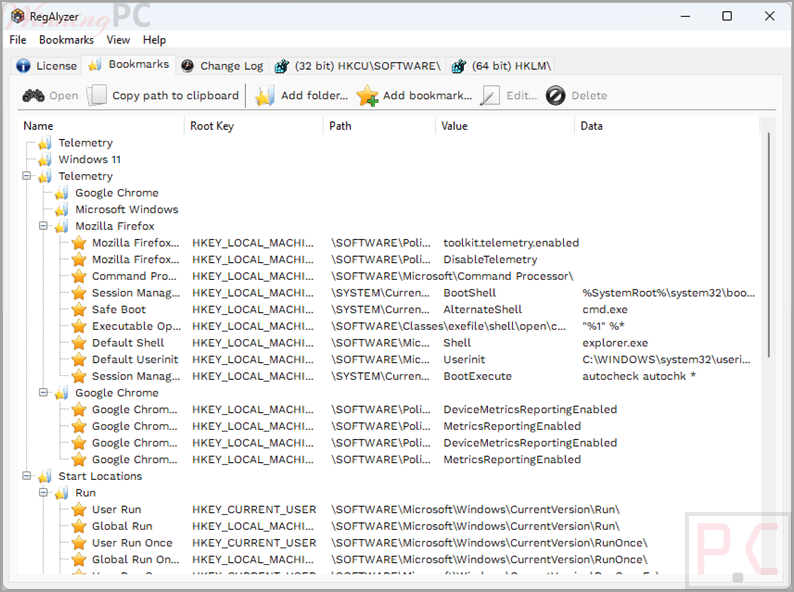This screenshot has height=592, width=794.
Task: Select the Windows 11 folder row
Action: pos(90,160)
